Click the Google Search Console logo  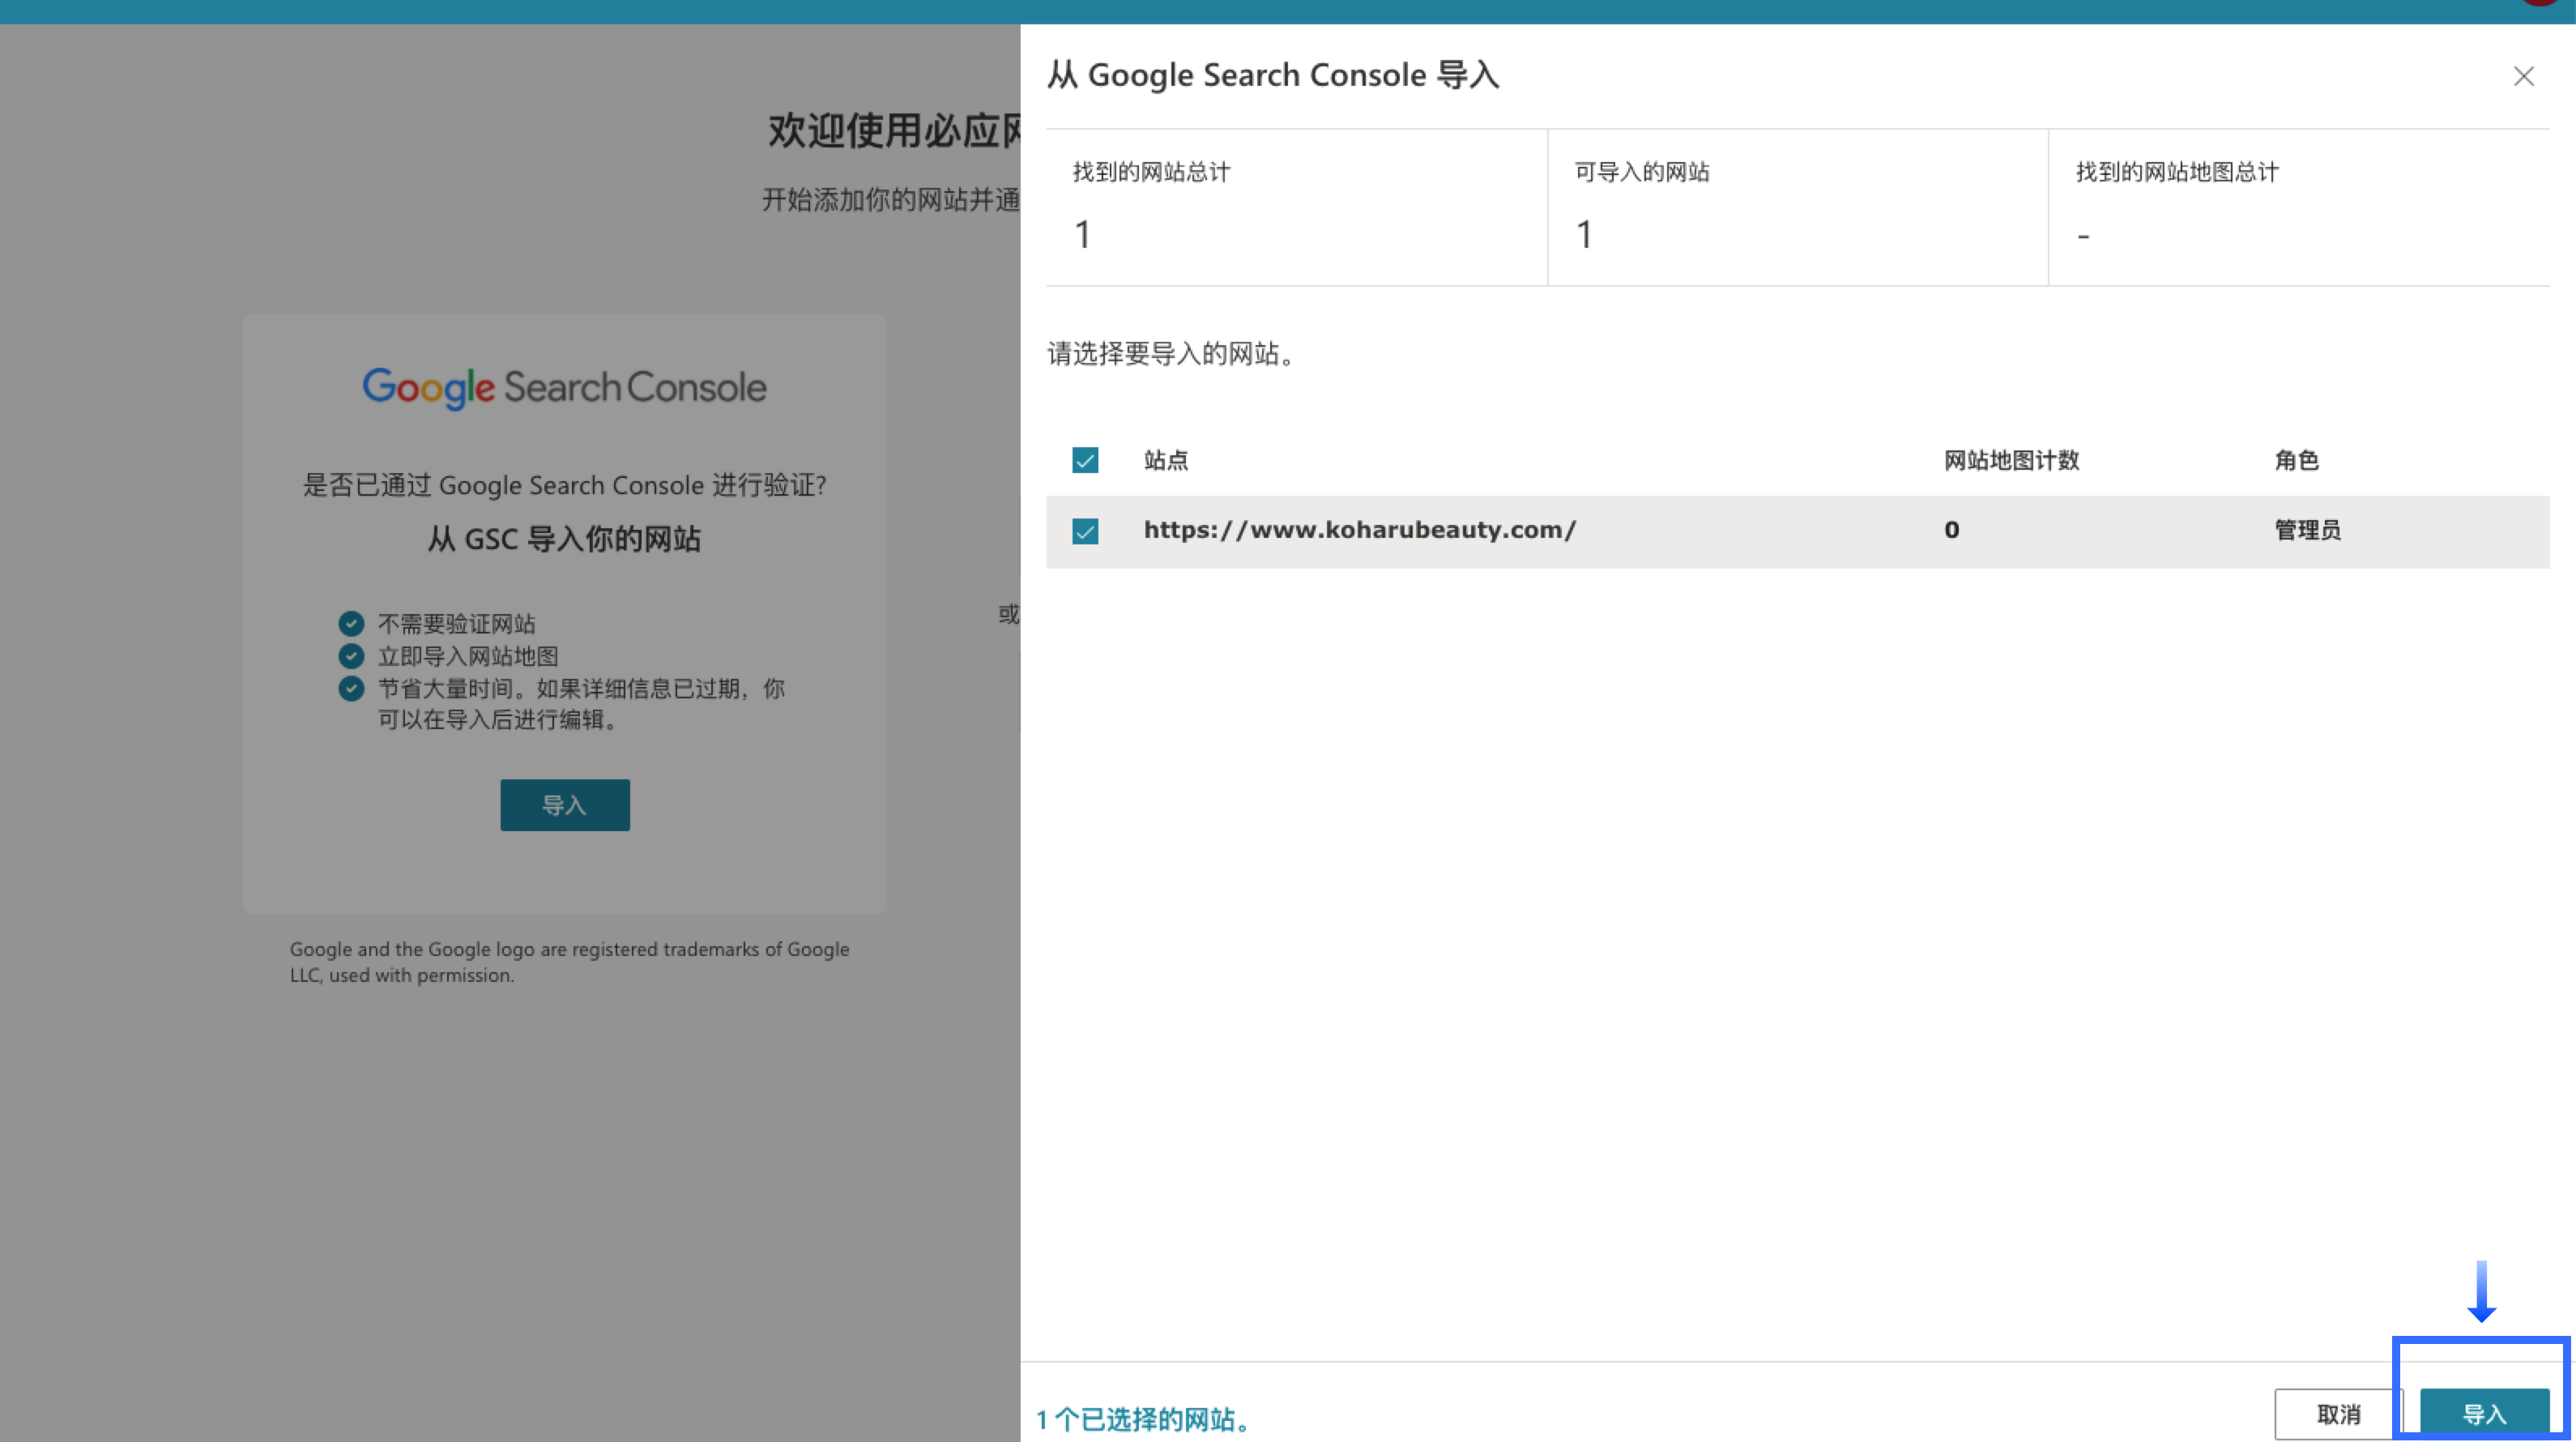pos(565,388)
